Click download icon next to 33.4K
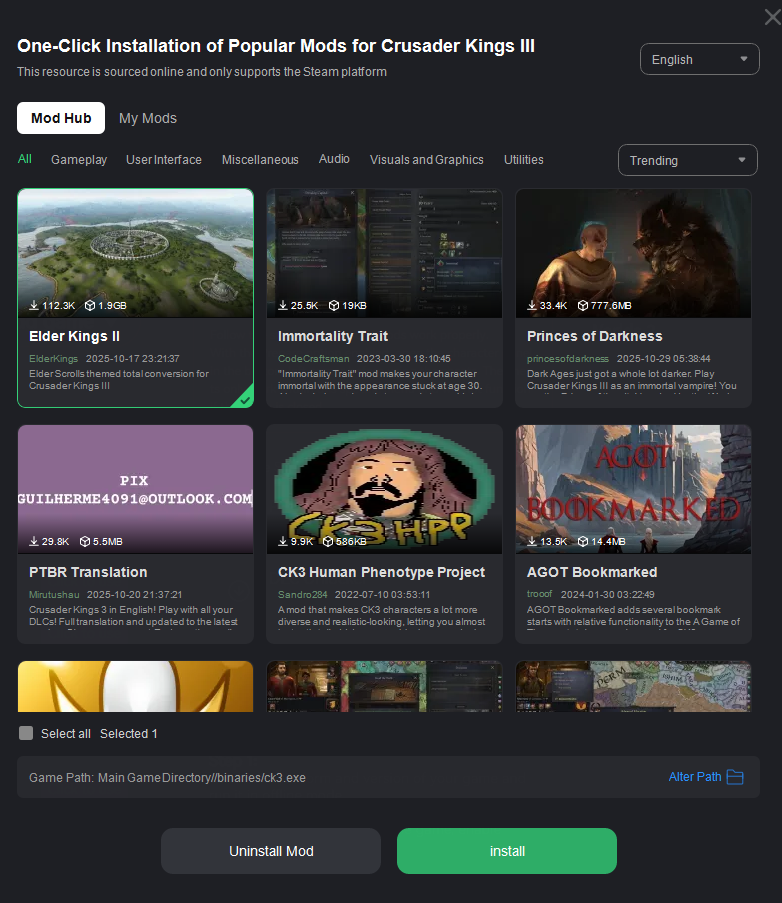782x903 pixels. (x=532, y=305)
